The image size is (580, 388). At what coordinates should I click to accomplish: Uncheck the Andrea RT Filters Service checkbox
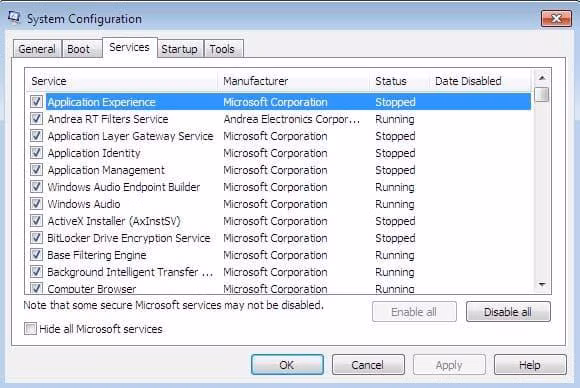tap(36, 118)
